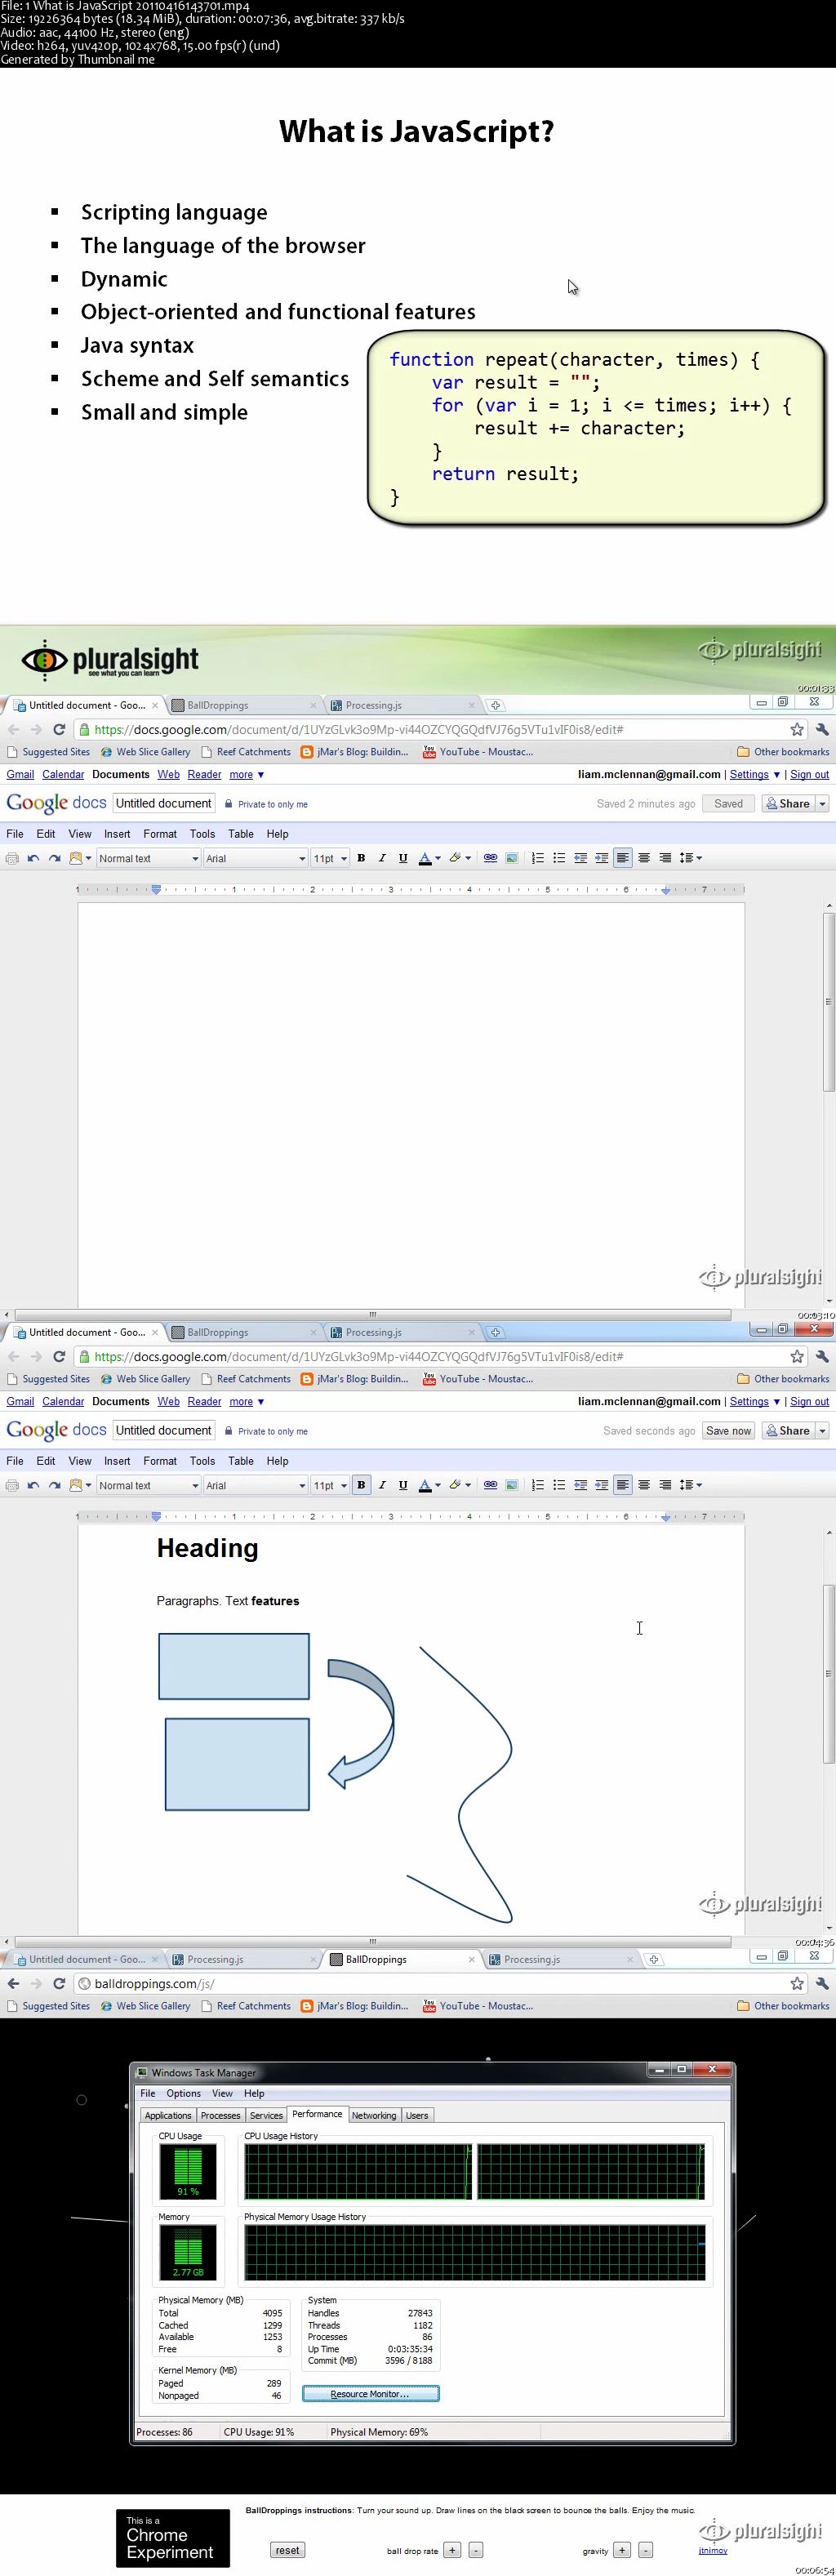The image size is (836, 2576).
Task: Decrease gravity with the minus button
Action: point(646,2550)
